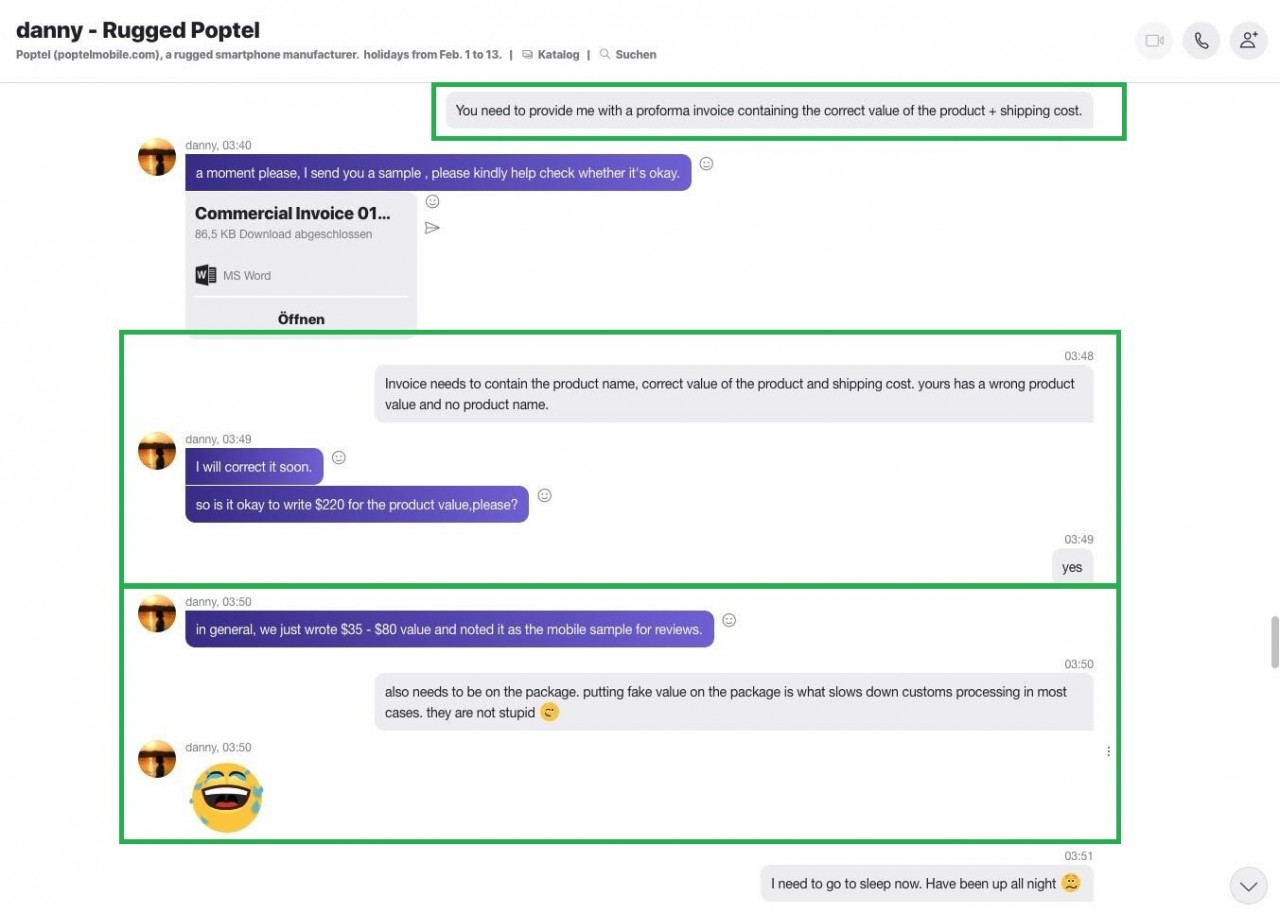
Task: Forward the Commercial Invoice file
Action: tap(432, 228)
